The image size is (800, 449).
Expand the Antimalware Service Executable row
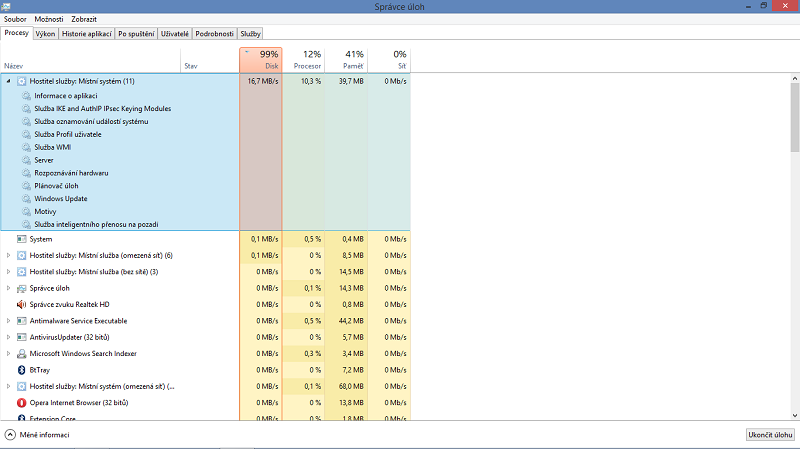coord(9,321)
